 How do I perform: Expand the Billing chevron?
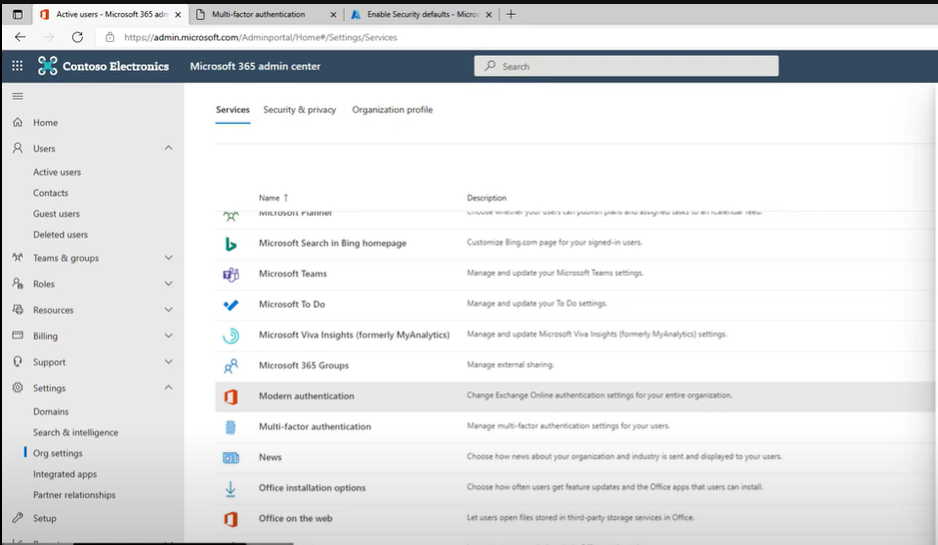point(169,335)
